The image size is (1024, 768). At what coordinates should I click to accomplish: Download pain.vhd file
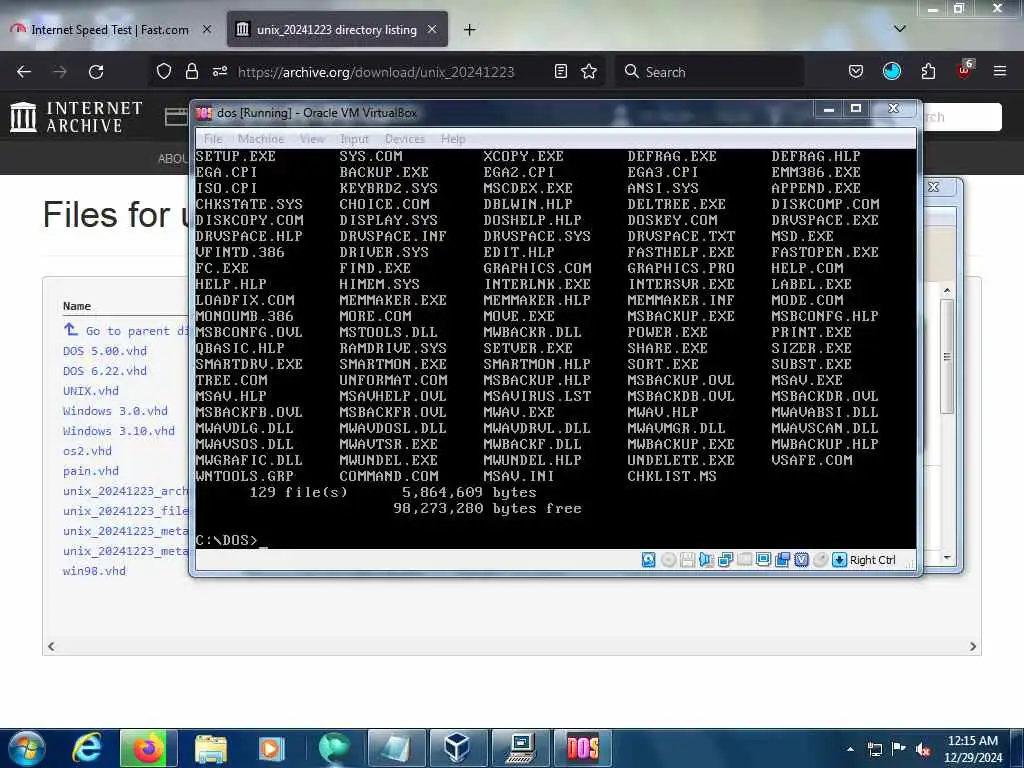(91, 471)
